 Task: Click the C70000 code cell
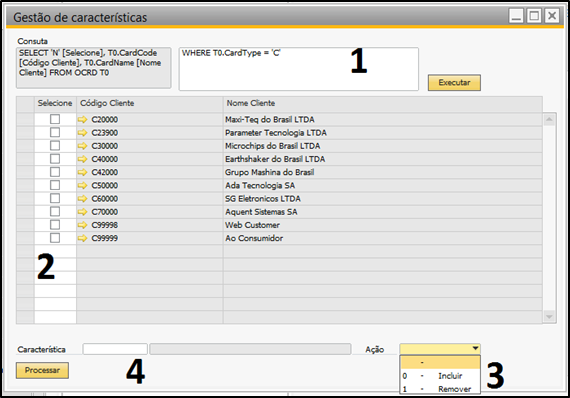pyautogui.click(x=149, y=212)
